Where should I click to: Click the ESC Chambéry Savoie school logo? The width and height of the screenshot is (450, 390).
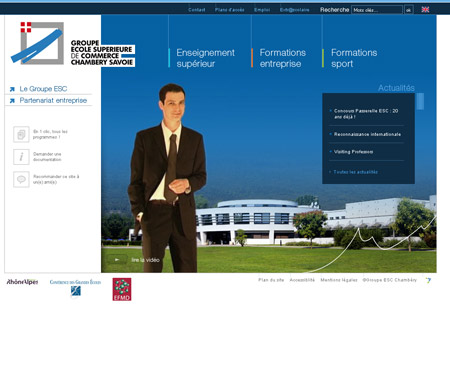73,44
